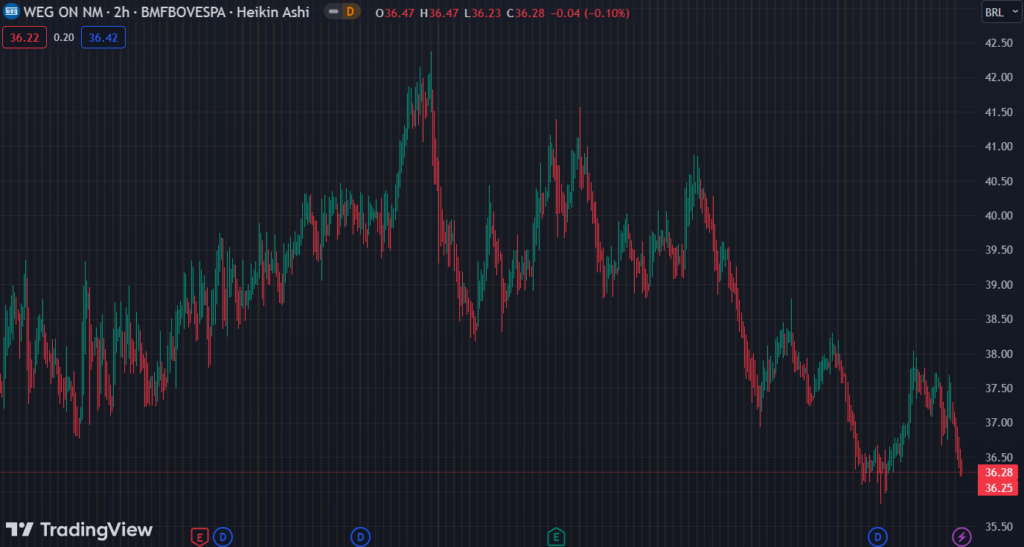The height and width of the screenshot is (547, 1024).
Task: Click the change value −0.04 (−0.10%)
Action: pyautogui.click(x=590, y=13)
